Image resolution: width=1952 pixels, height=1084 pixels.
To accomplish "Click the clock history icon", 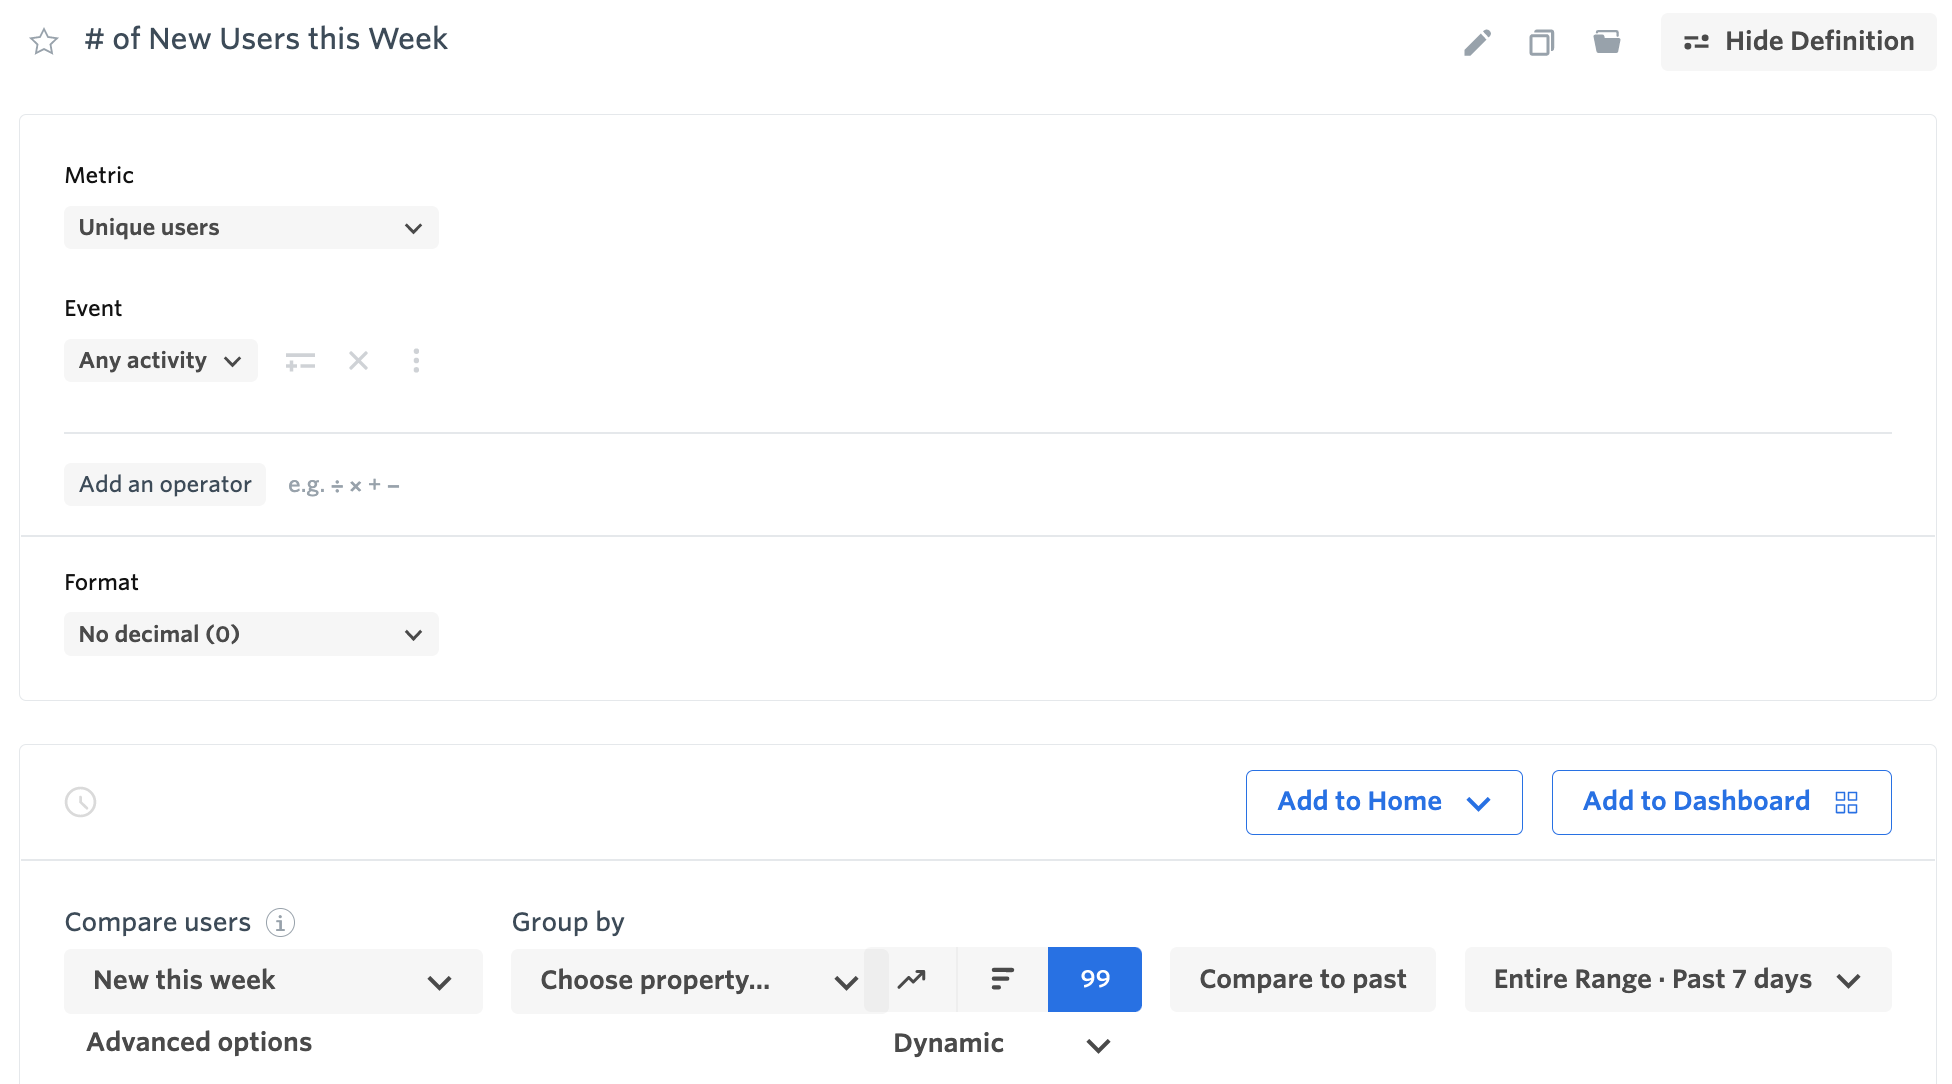I will [x=80, y=802].
